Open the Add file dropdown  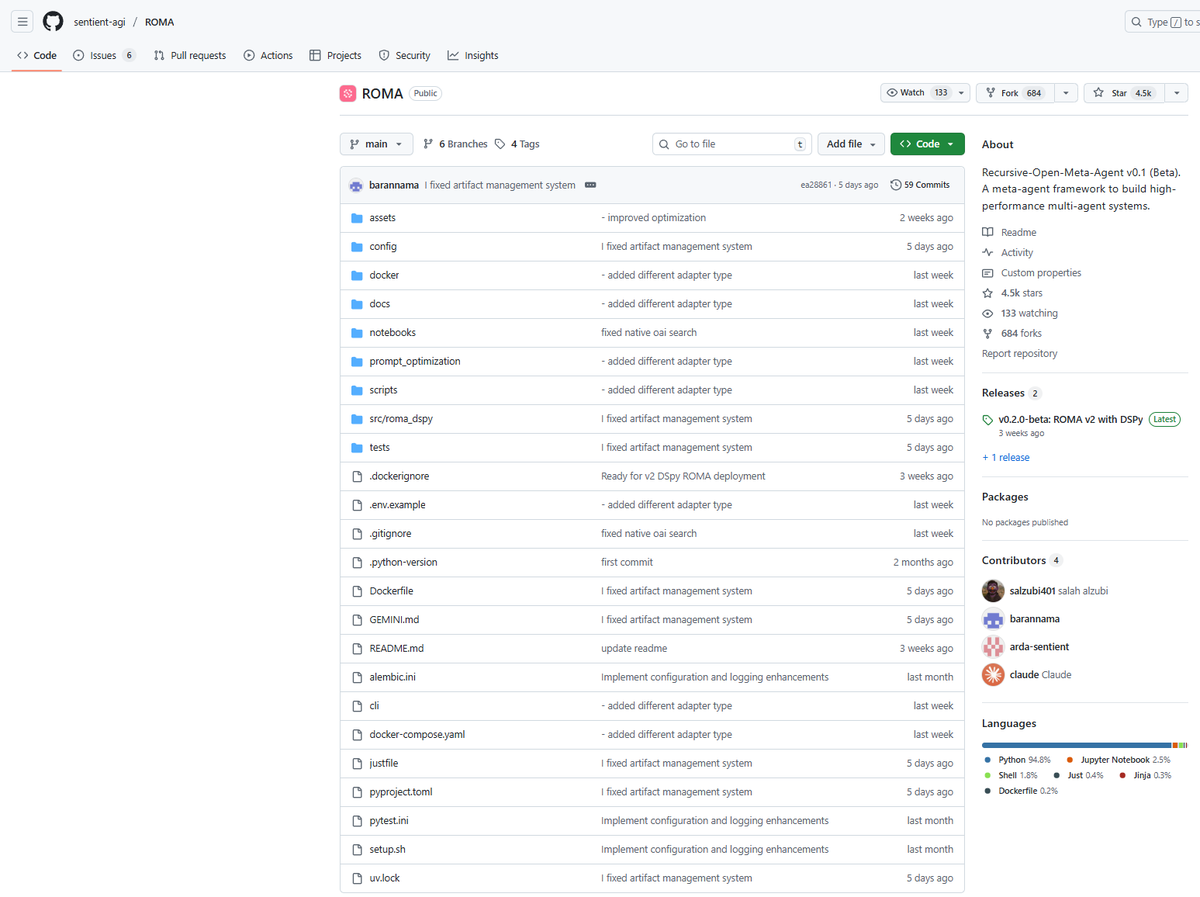coord(851,144)
